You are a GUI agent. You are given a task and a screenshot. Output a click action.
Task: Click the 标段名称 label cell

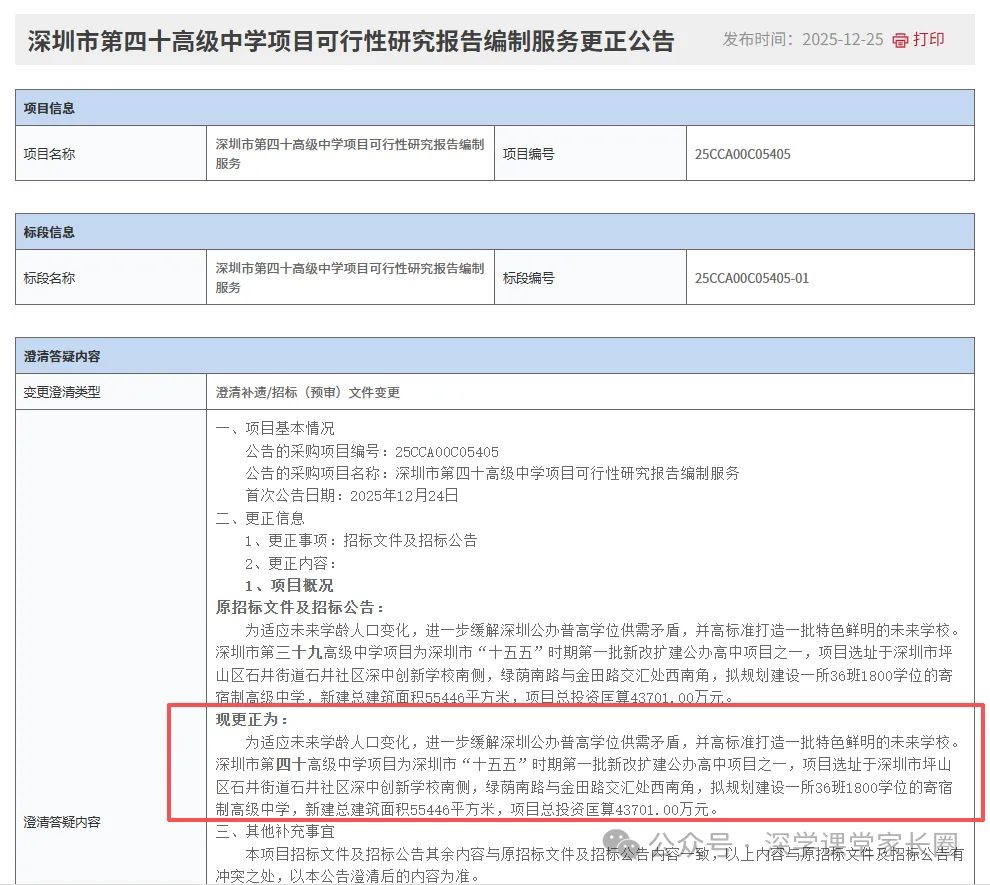[111, 278]
